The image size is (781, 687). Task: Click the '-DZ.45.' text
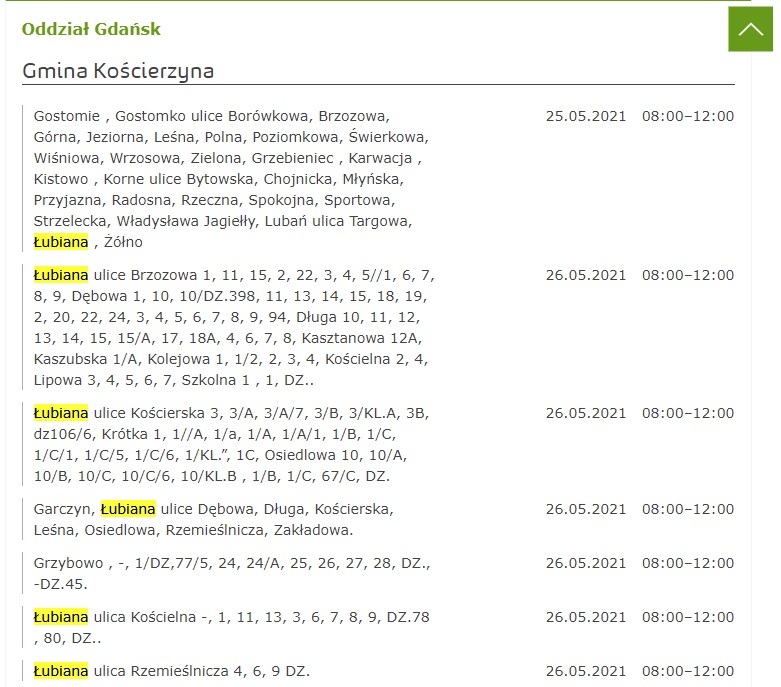tap(60, 584)
